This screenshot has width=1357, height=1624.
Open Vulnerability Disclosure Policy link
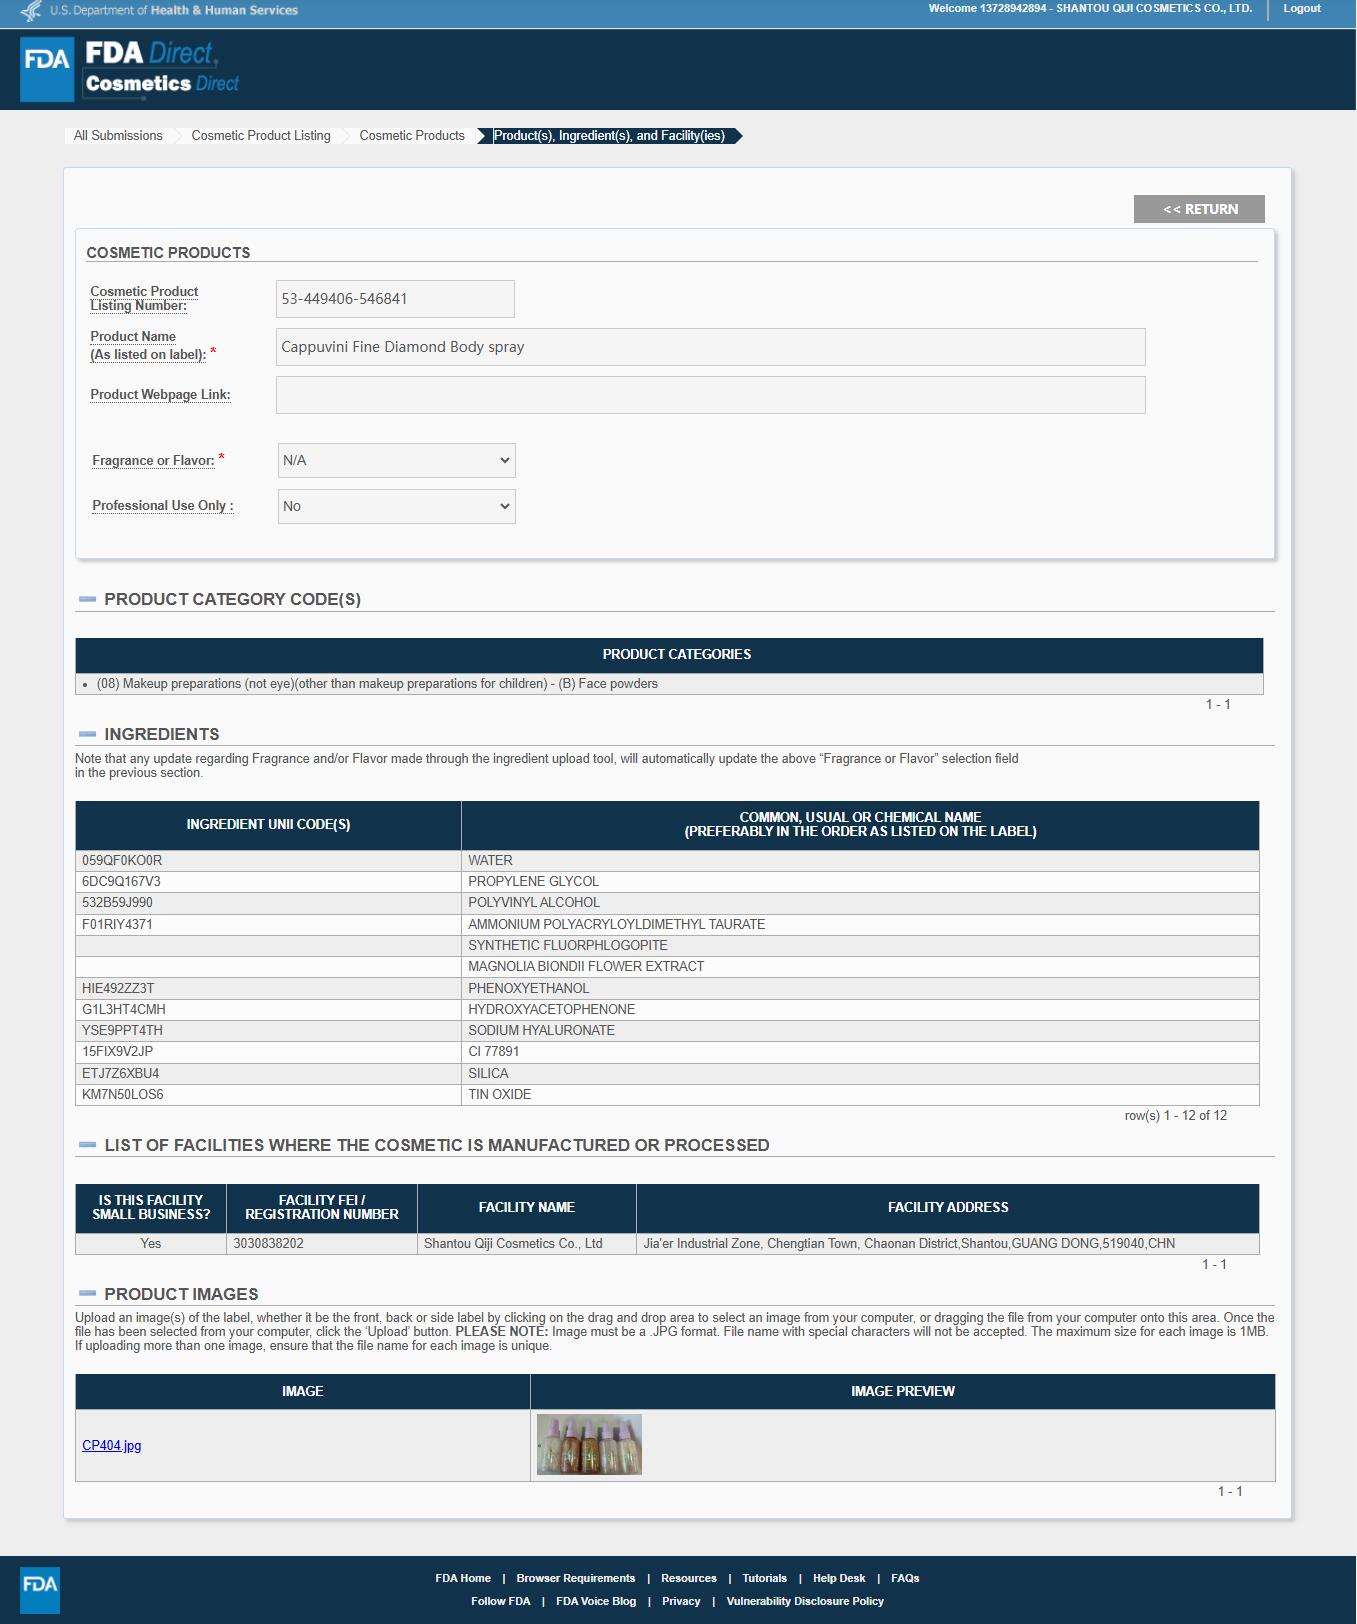point(805,1601)
